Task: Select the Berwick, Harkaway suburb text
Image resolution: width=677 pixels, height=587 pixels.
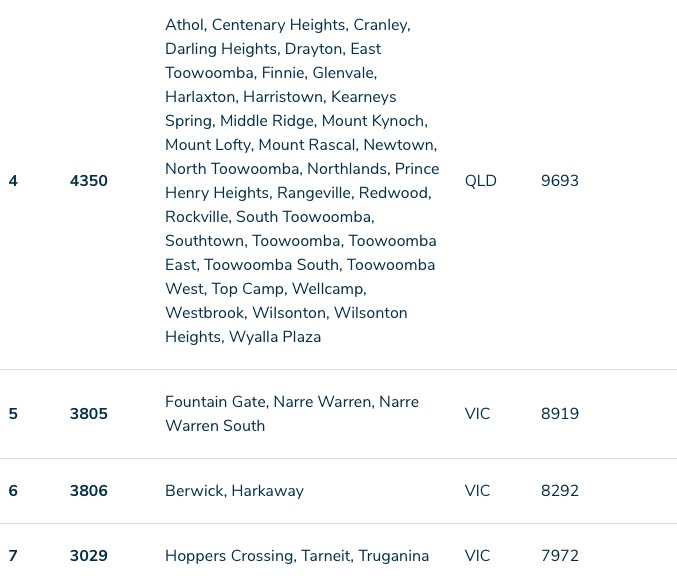Action: (x=234, y=491)
